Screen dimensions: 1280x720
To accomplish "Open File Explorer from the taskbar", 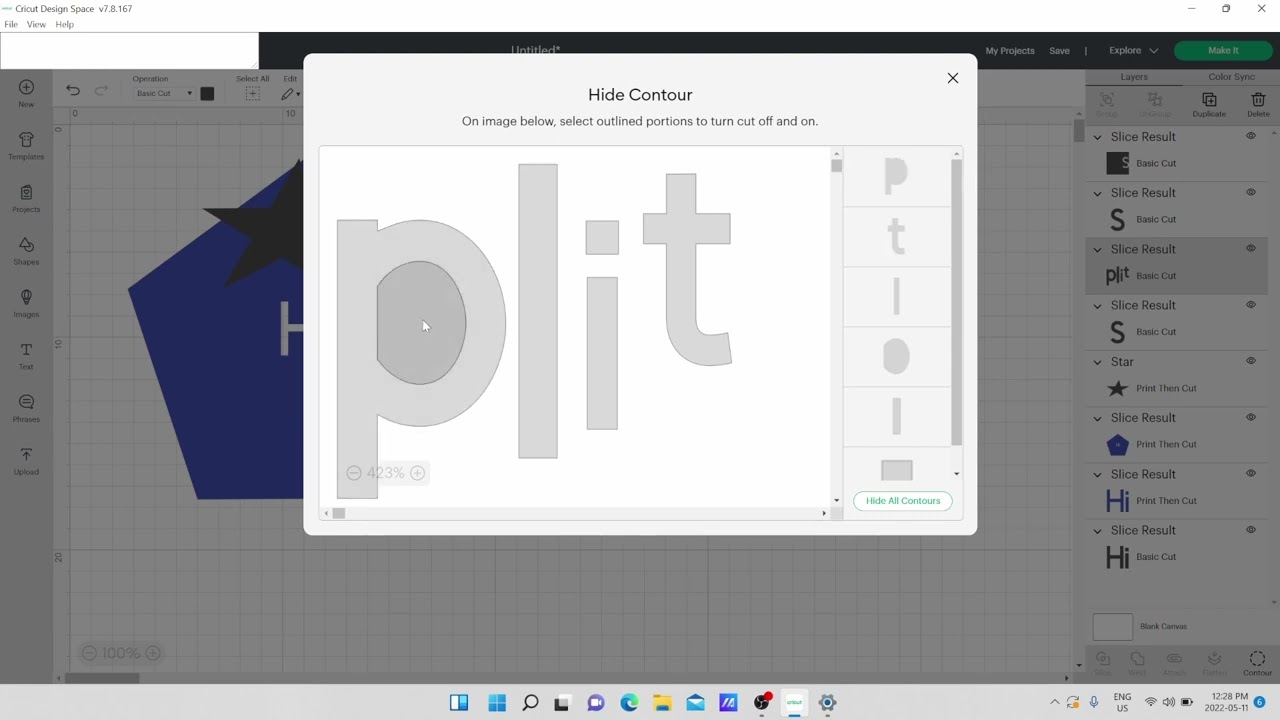I will tap(662, 703).
